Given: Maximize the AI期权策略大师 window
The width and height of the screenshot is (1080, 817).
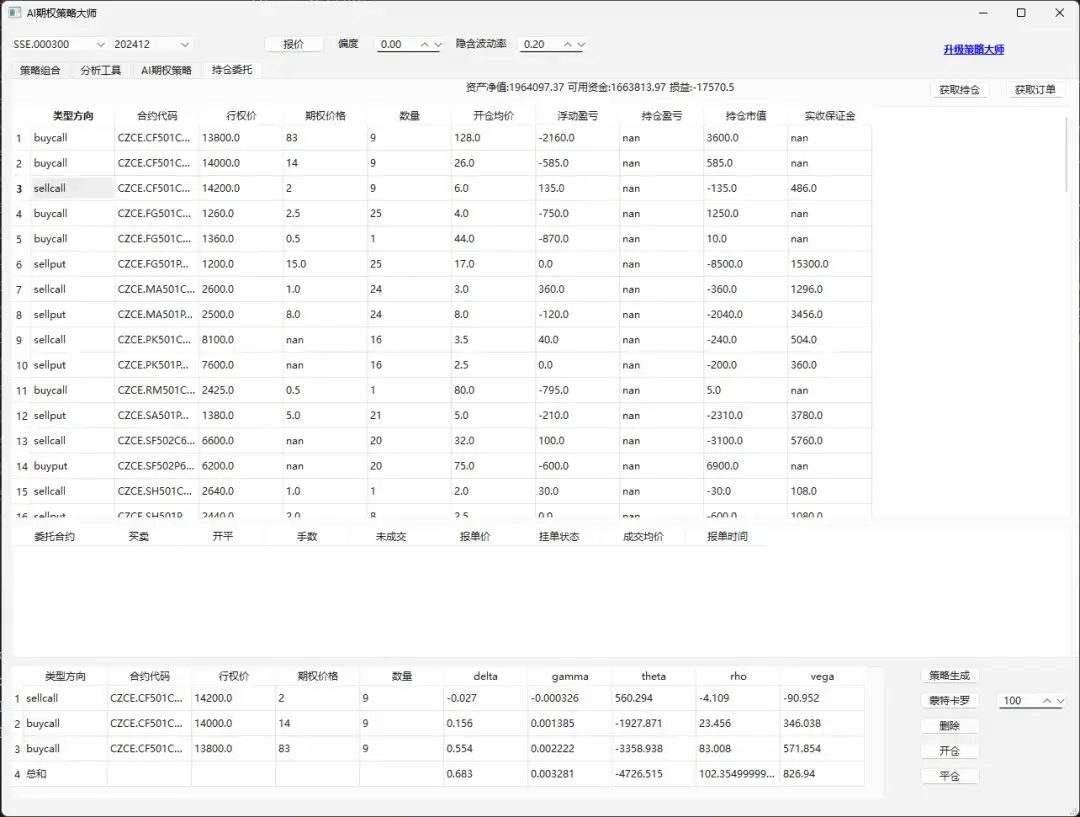Looking at the screenshot, I should [1021, 12].
